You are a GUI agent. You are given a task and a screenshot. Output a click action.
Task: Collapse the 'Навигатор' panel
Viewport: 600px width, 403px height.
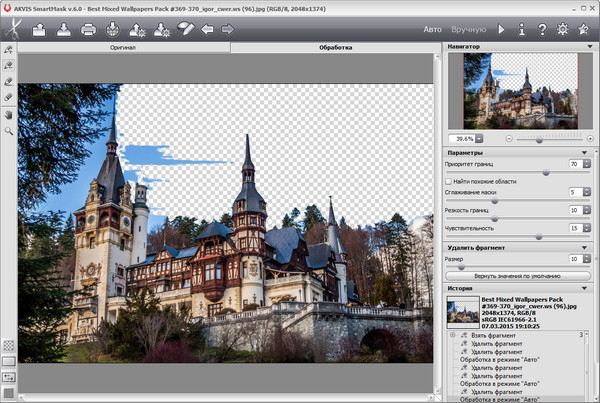click(588, 46)
